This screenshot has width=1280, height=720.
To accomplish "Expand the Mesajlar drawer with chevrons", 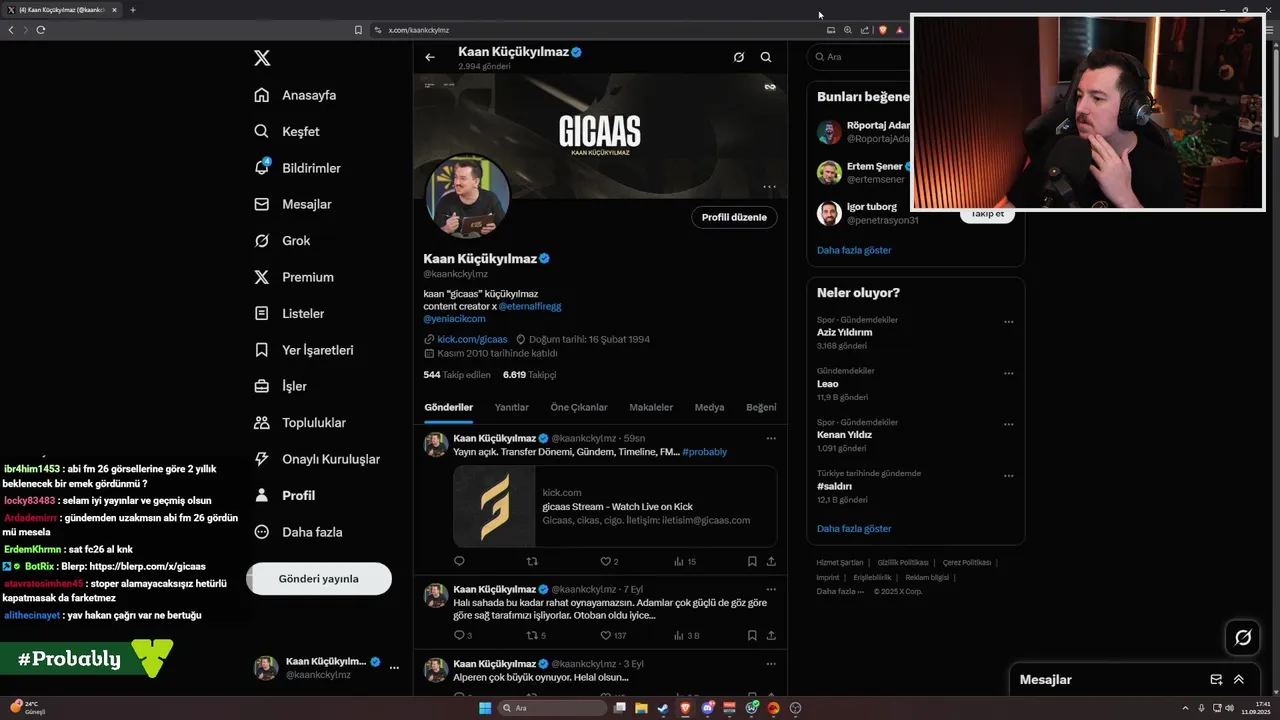I will 1238,679.
